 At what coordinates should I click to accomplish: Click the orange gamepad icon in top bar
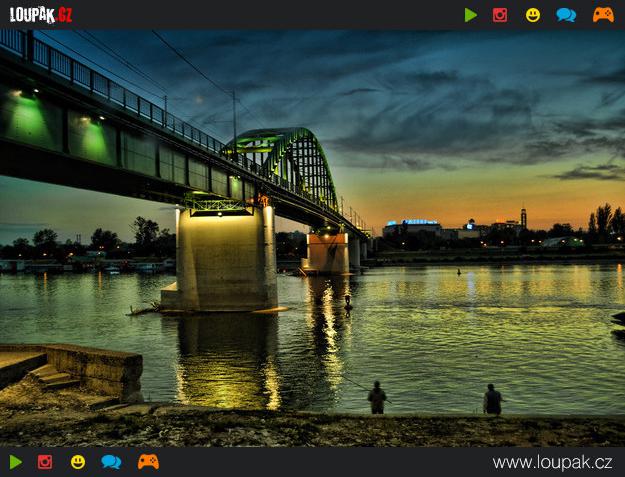[603, 15]
